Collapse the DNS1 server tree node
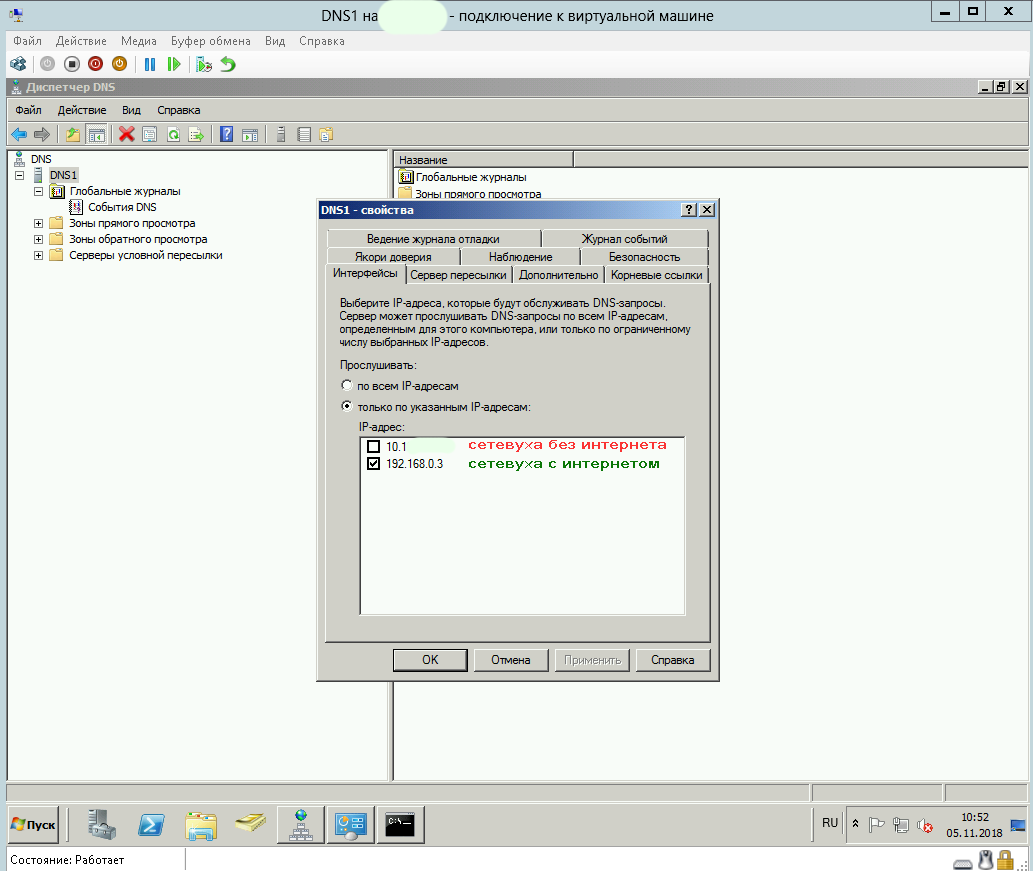Image resolution: width=1033 pixels, height=871 pixels. tap(20, 175)
